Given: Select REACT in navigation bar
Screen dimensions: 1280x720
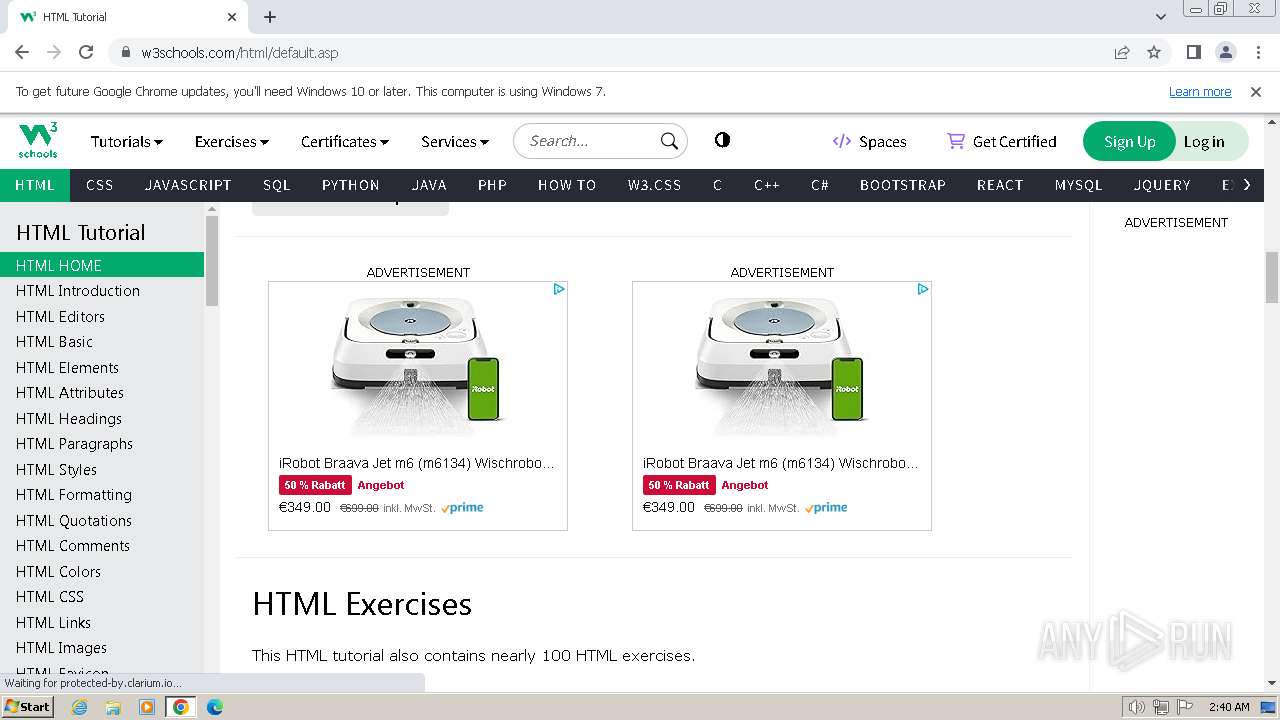Looking at the screenshot, I should point(1000,185).
